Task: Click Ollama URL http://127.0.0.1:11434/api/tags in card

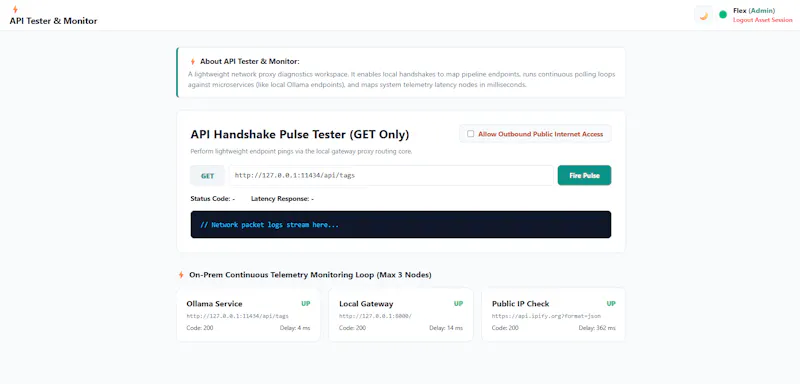Action: 238,316
